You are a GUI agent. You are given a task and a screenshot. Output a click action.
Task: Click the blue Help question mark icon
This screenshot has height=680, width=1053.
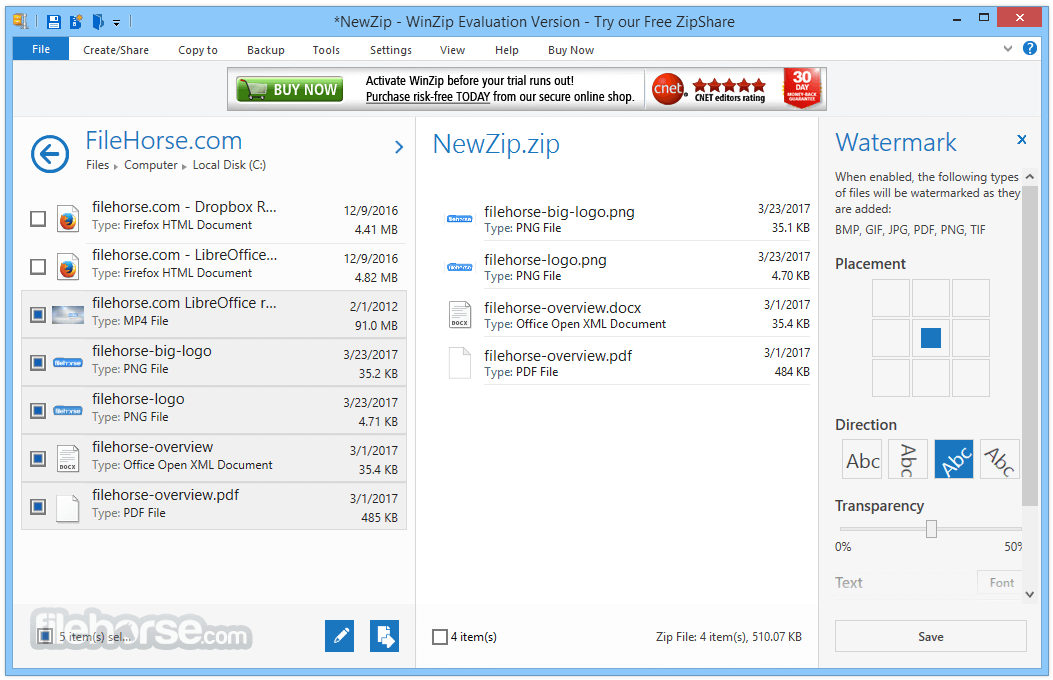1029,48
